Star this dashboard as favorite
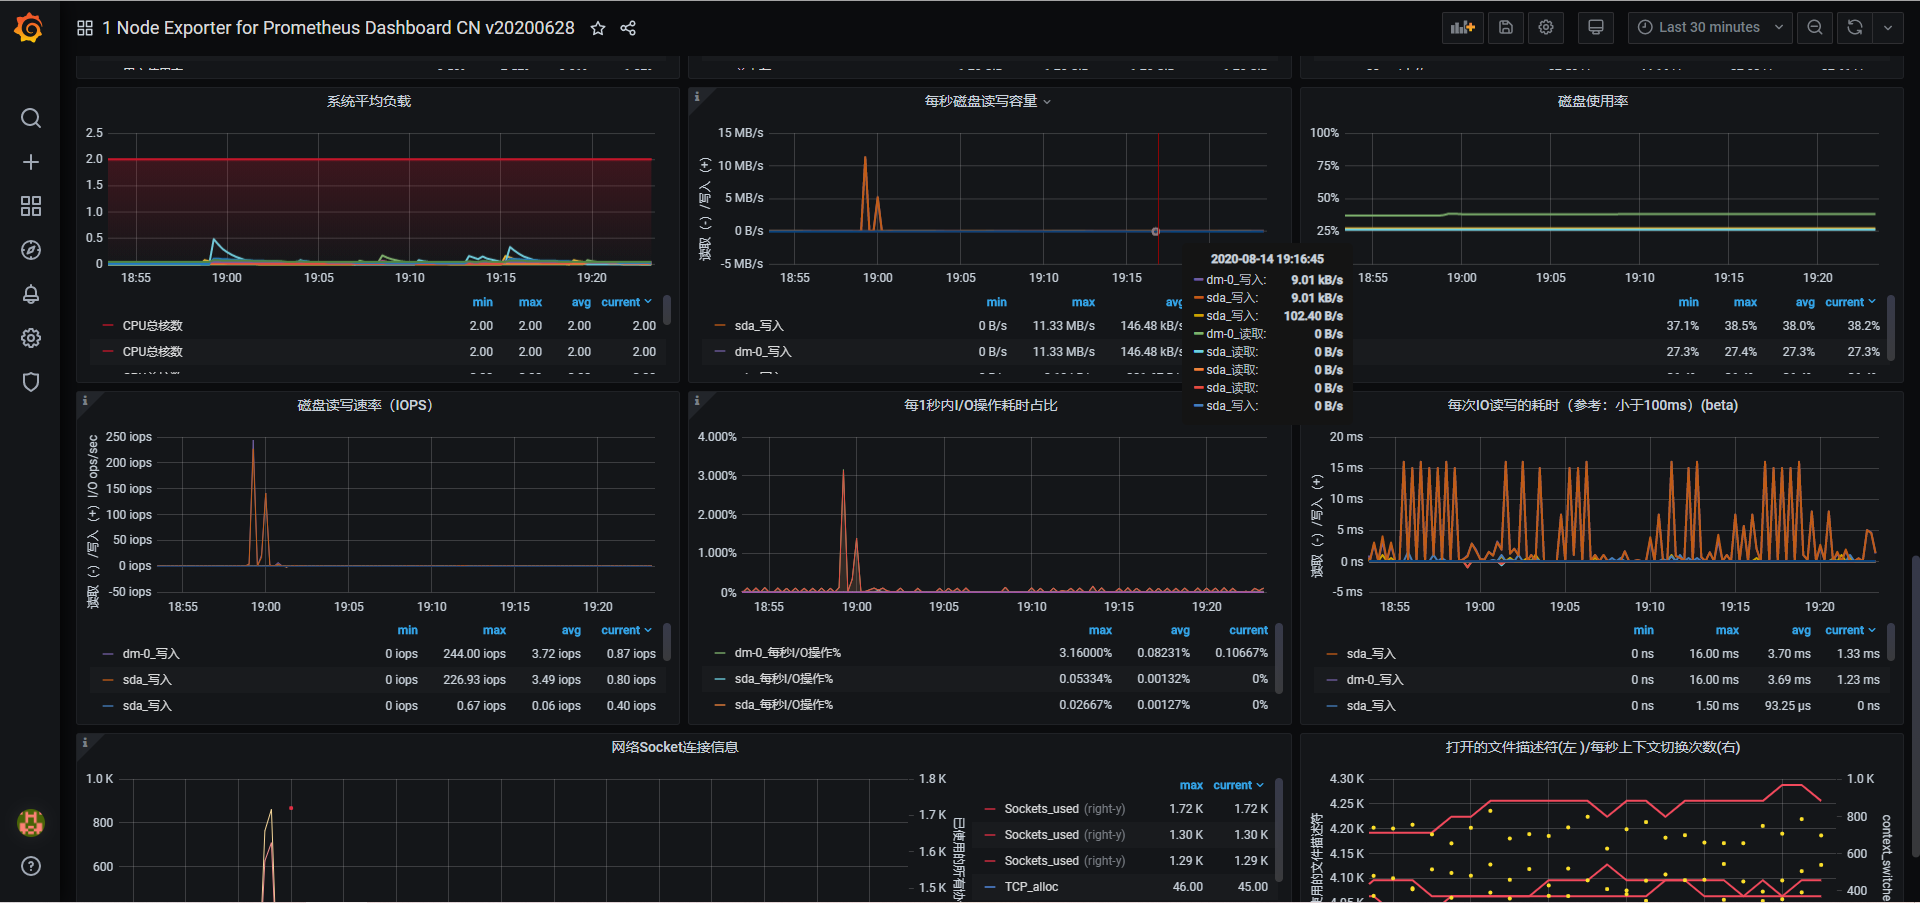 pyautogui.click(x=598, y=28)
